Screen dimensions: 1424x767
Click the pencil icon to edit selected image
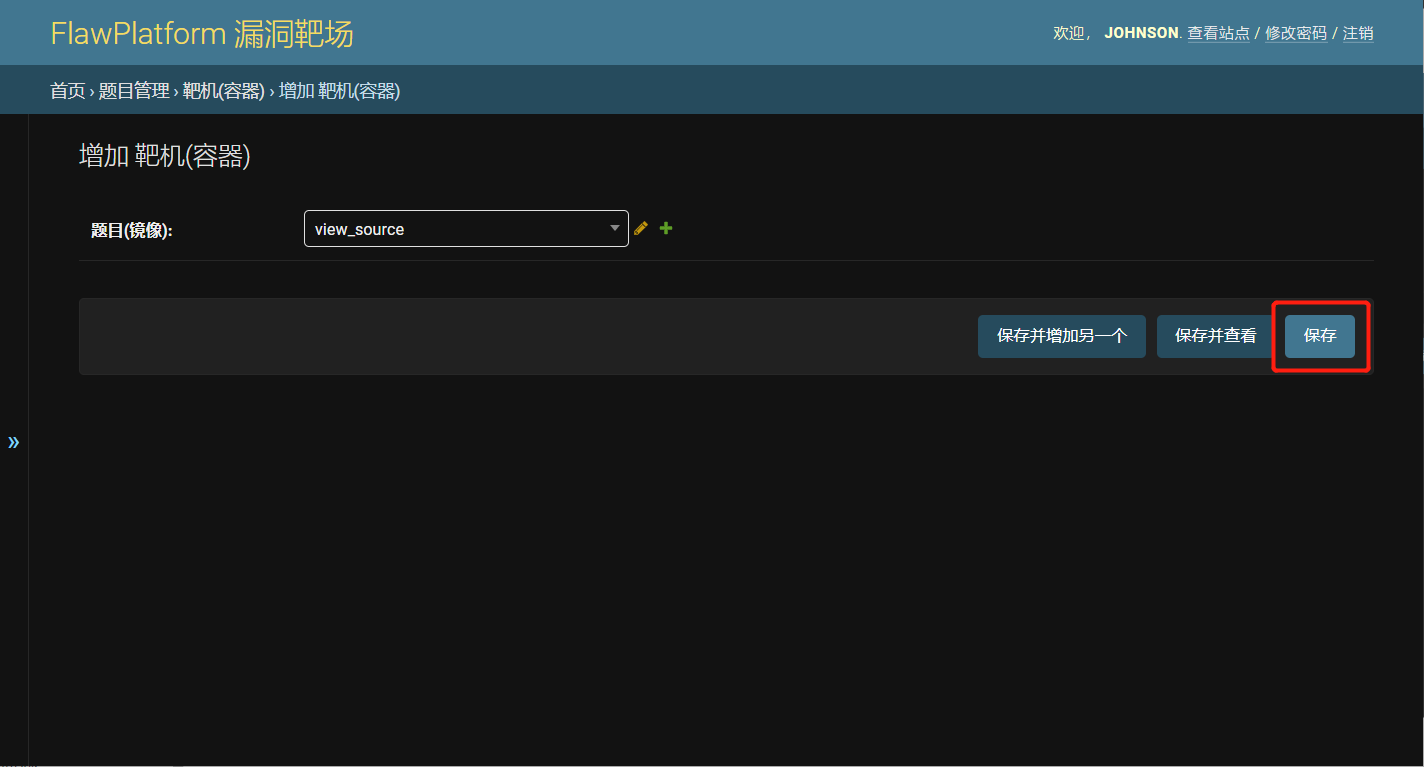click(641, 228)
